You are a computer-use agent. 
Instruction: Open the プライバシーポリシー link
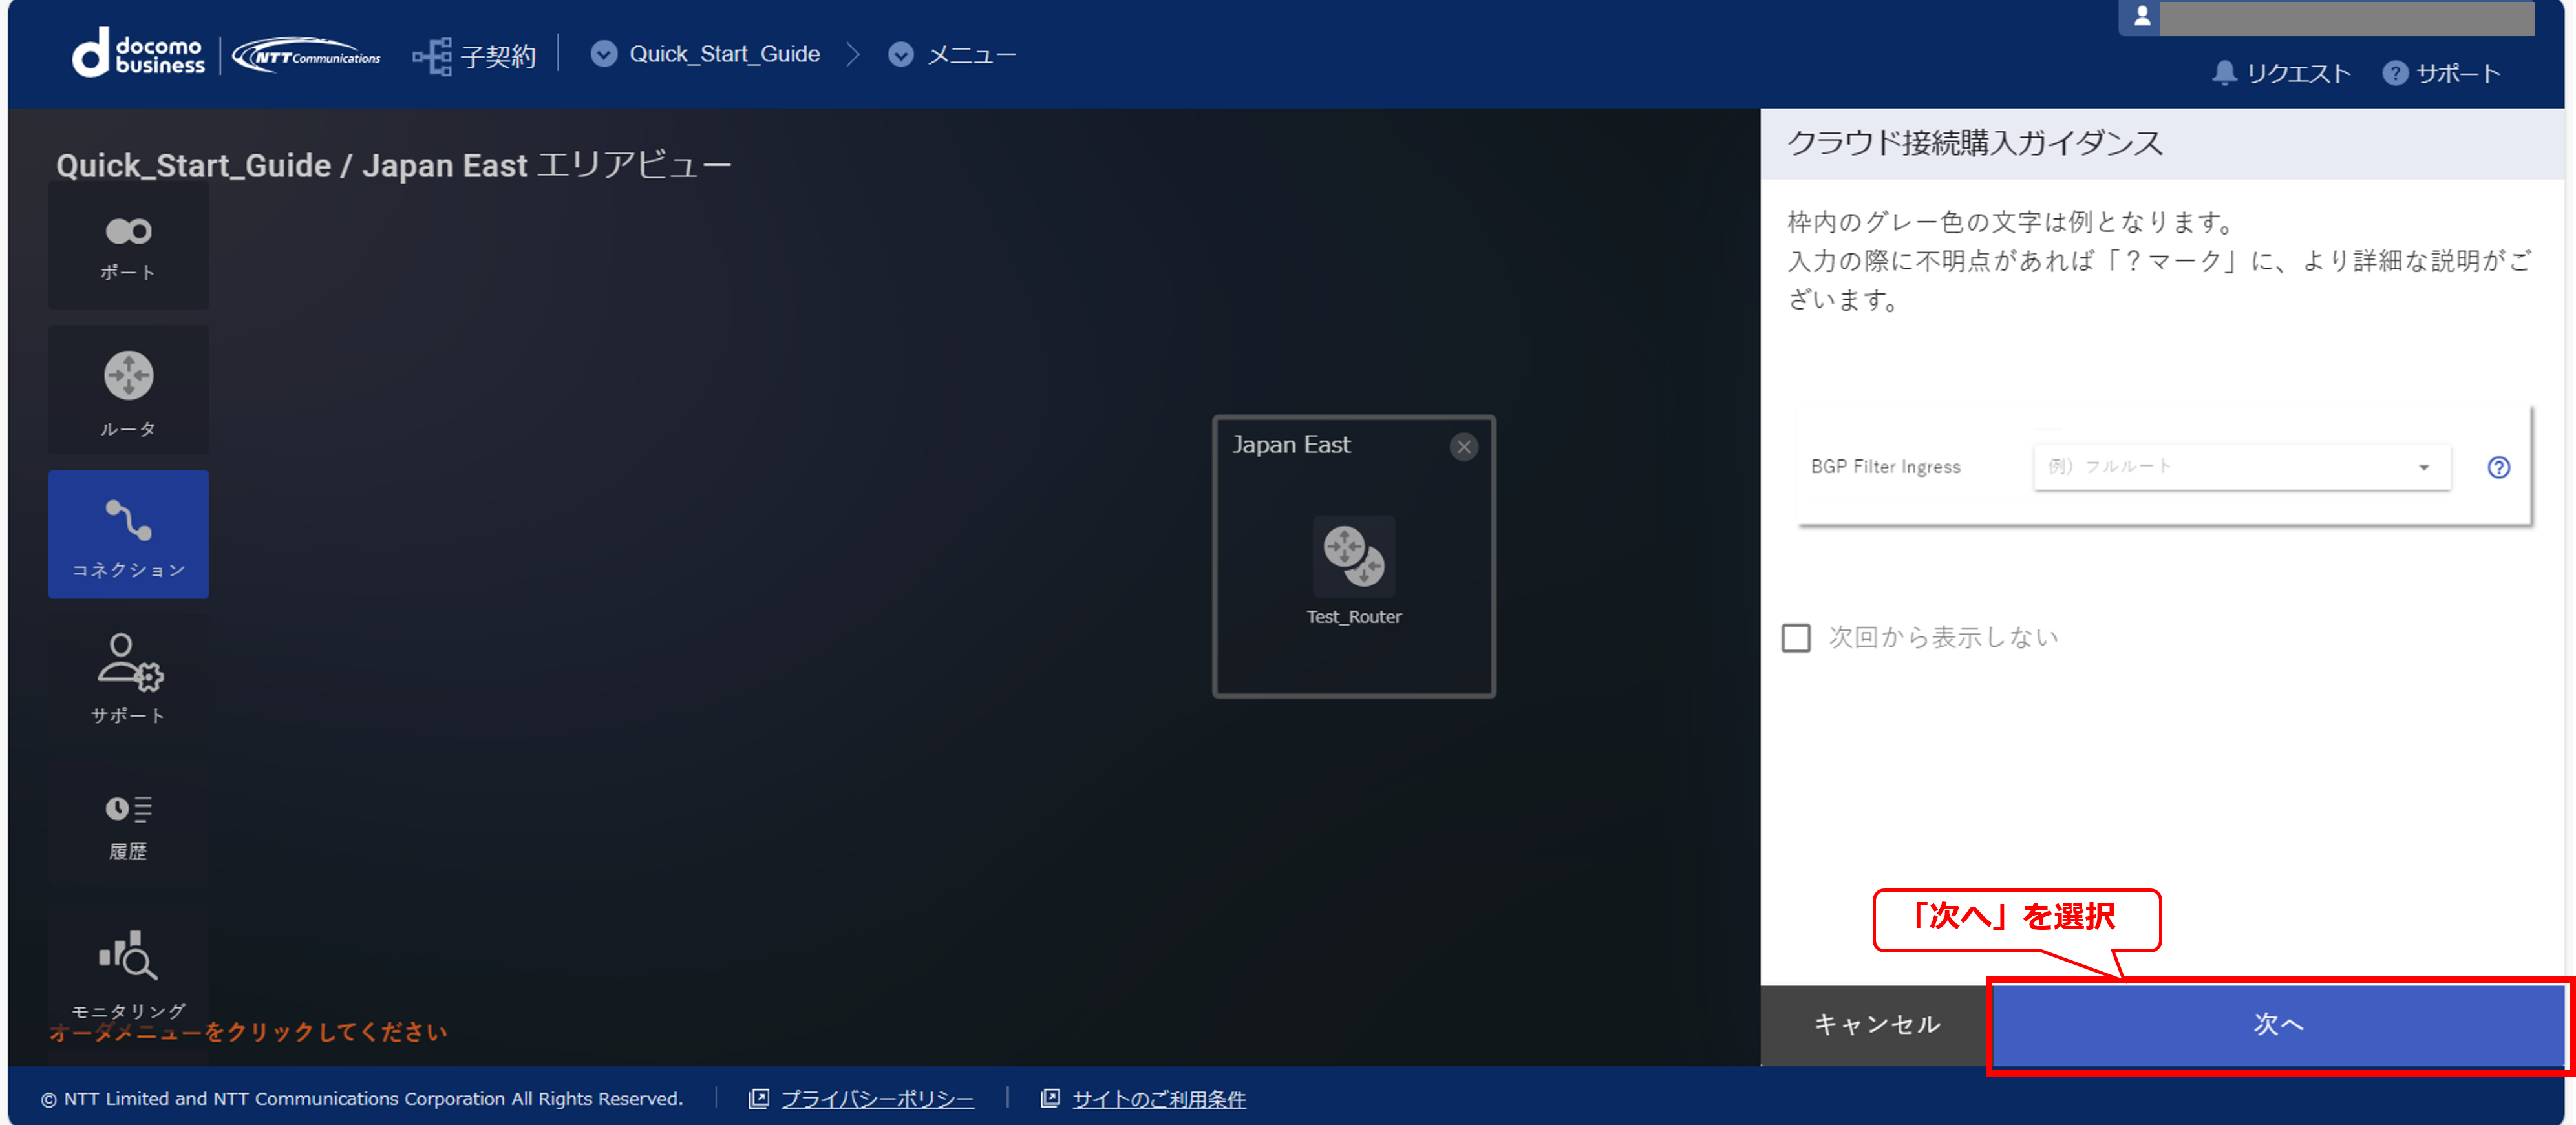[877, 1098]
